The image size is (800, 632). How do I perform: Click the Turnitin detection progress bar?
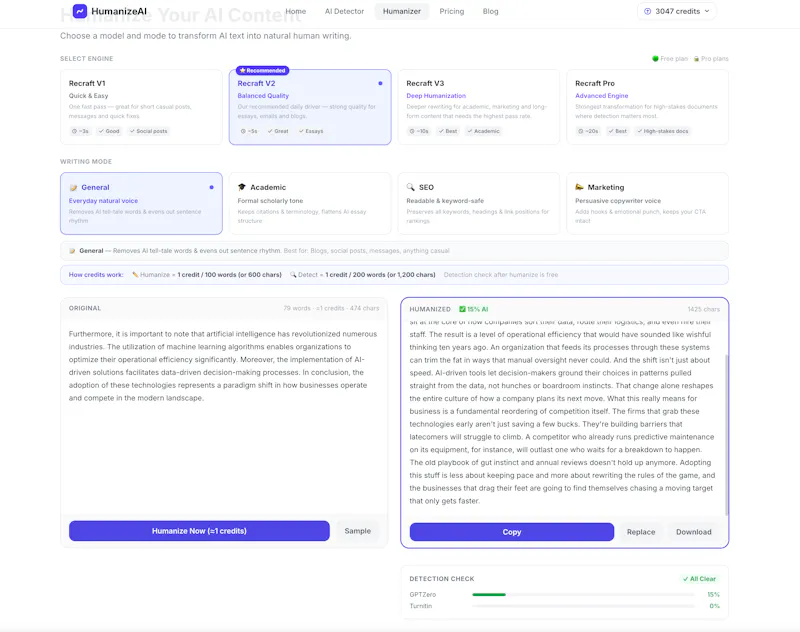[584, 606]
